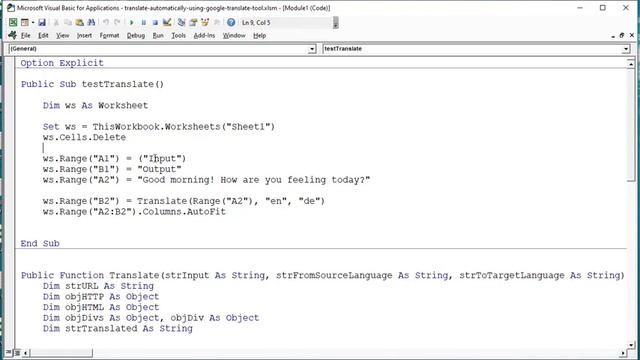Open the Window menu

[234, 36]
